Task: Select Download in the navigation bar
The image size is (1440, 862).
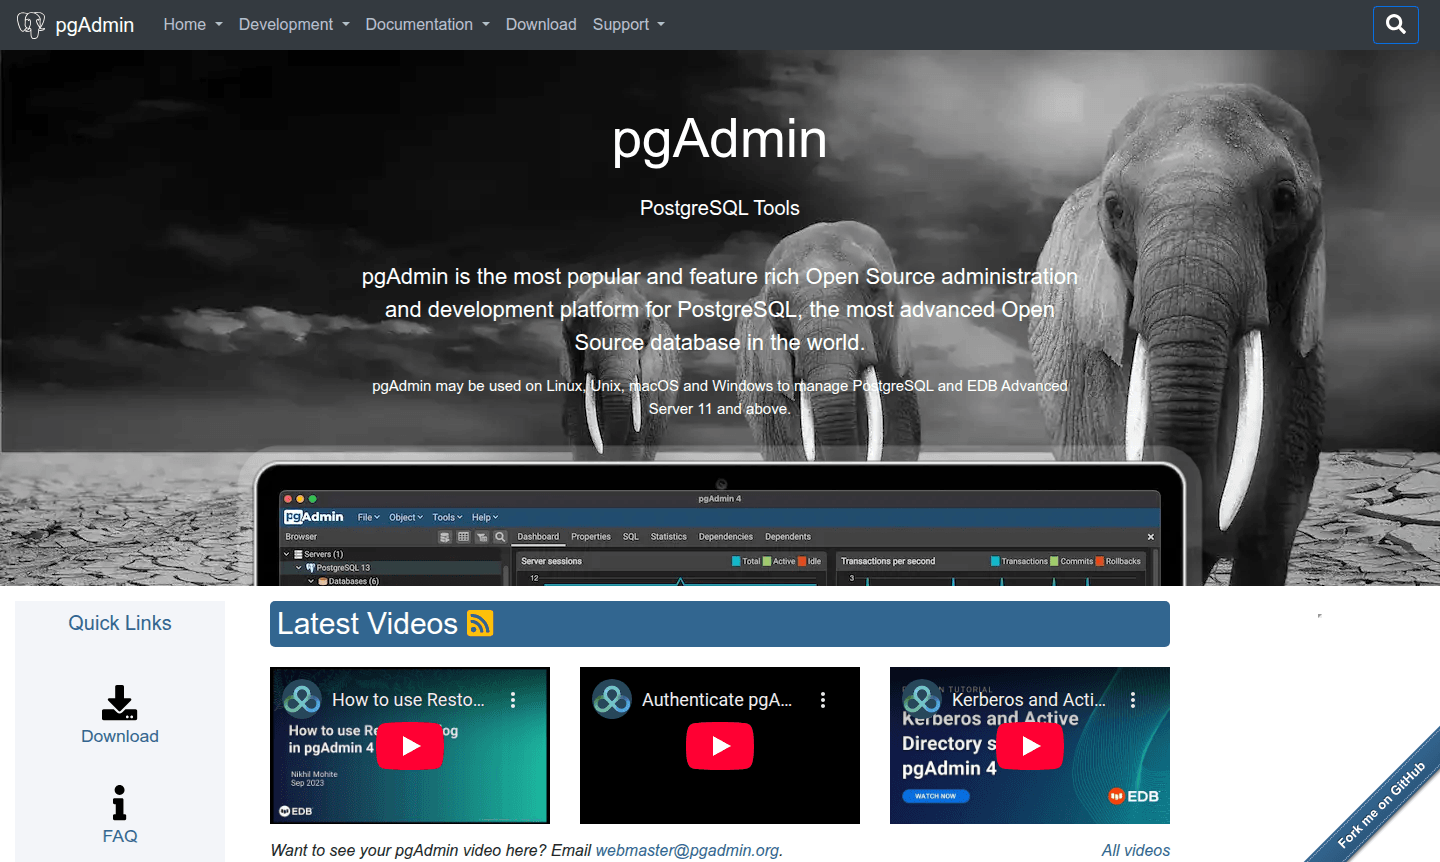Action: (541, 24)
